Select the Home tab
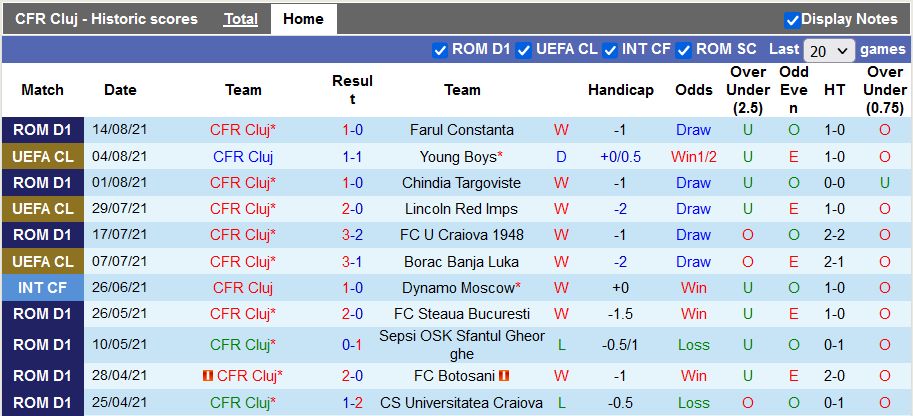 click(x=303, y=19)
